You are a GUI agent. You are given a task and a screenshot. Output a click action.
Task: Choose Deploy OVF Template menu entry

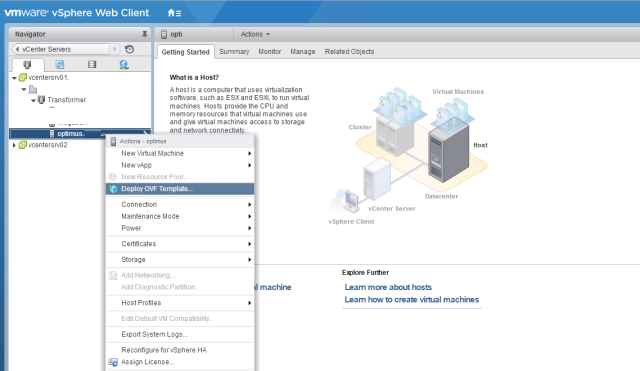point(180,189)
